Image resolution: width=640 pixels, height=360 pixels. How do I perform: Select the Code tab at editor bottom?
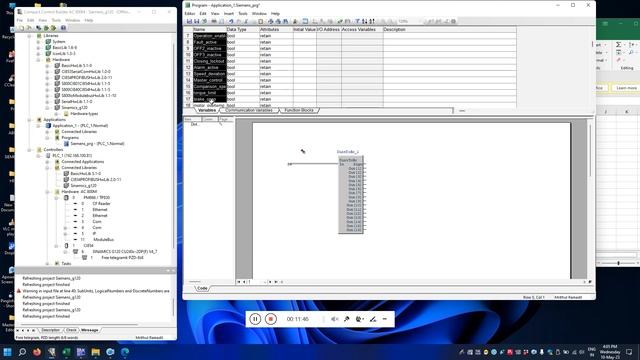tap(202, 288)
